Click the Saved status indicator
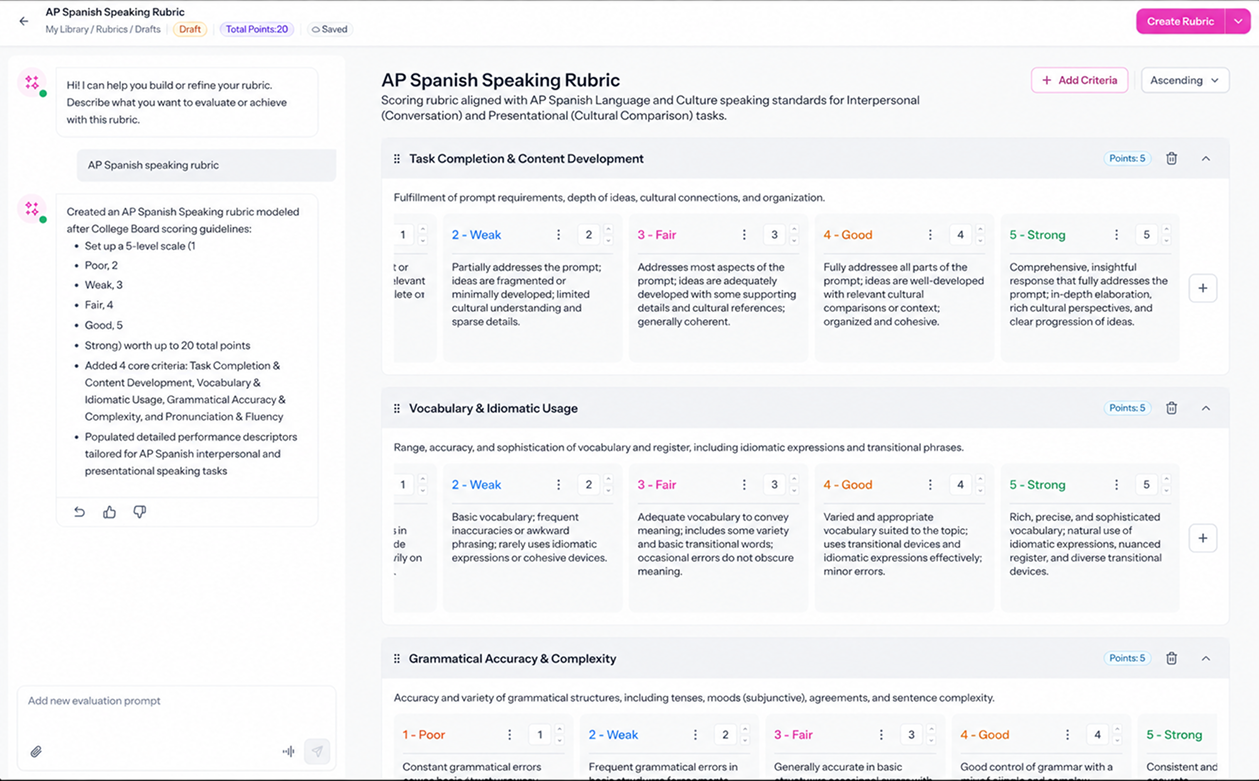Viewport: 1259px width, 781px height. [x=329, y=29]
